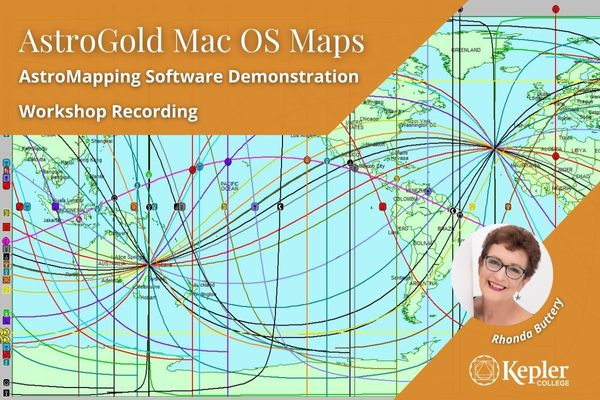Viewport: 600px width, 400px height.
Task: Click the BRAZIL map label
Action: pyautogui.click(x=445, y=229)
